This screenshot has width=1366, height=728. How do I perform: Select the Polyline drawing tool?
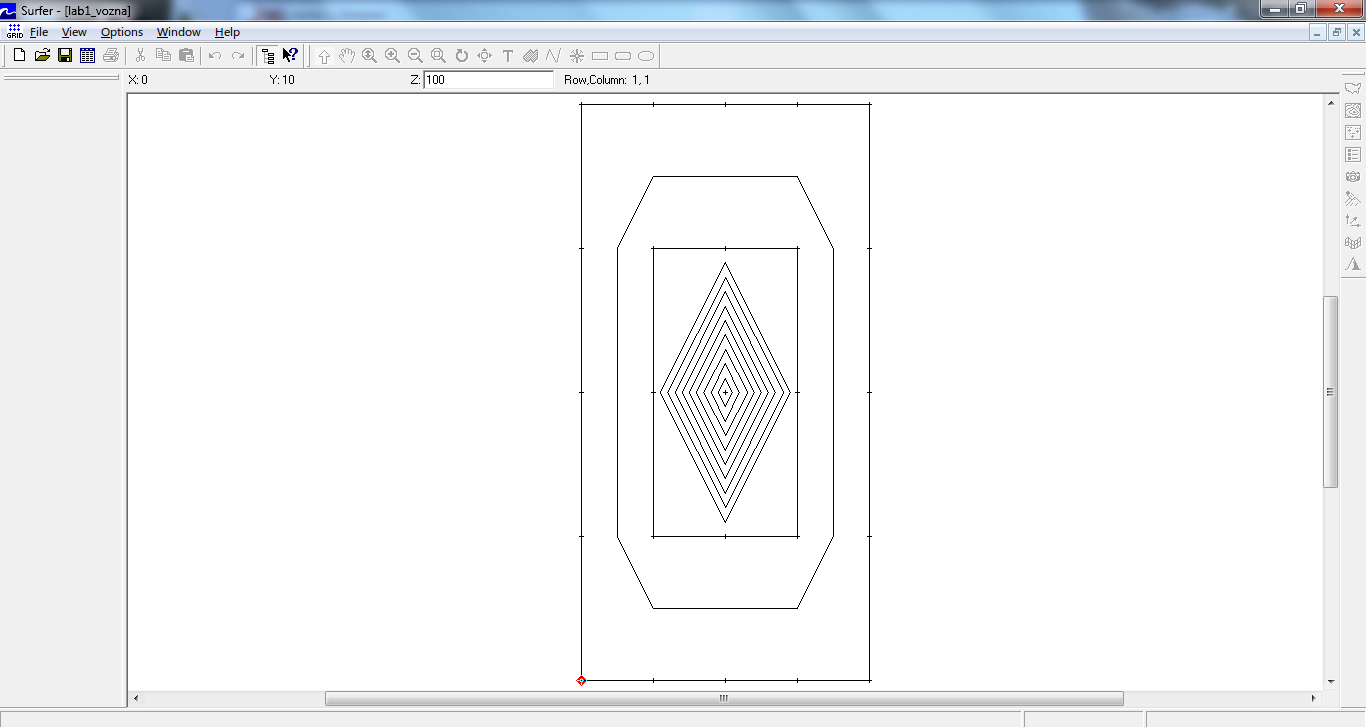point(553,56)
